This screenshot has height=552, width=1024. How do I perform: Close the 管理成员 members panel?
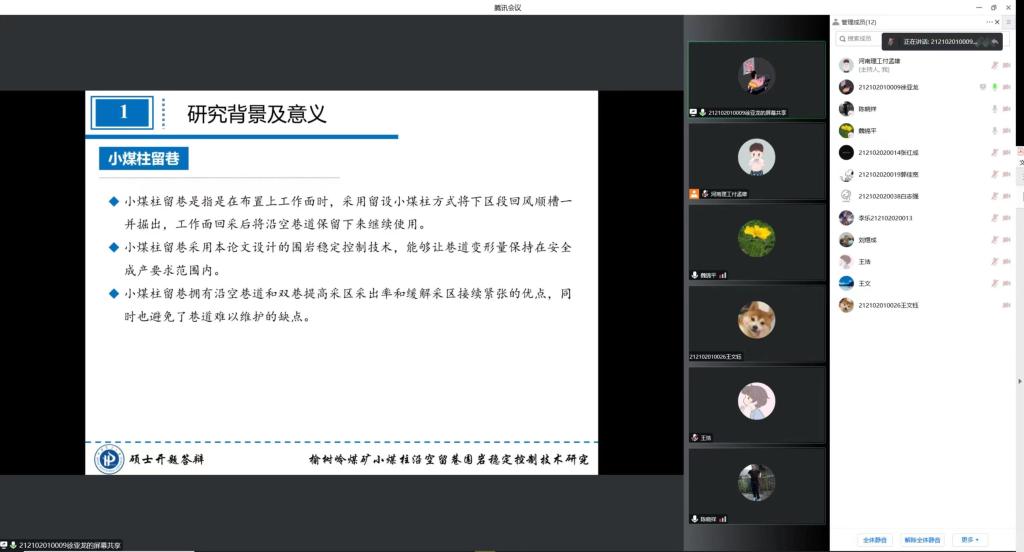pyautogui.click(x=997, y=22)
